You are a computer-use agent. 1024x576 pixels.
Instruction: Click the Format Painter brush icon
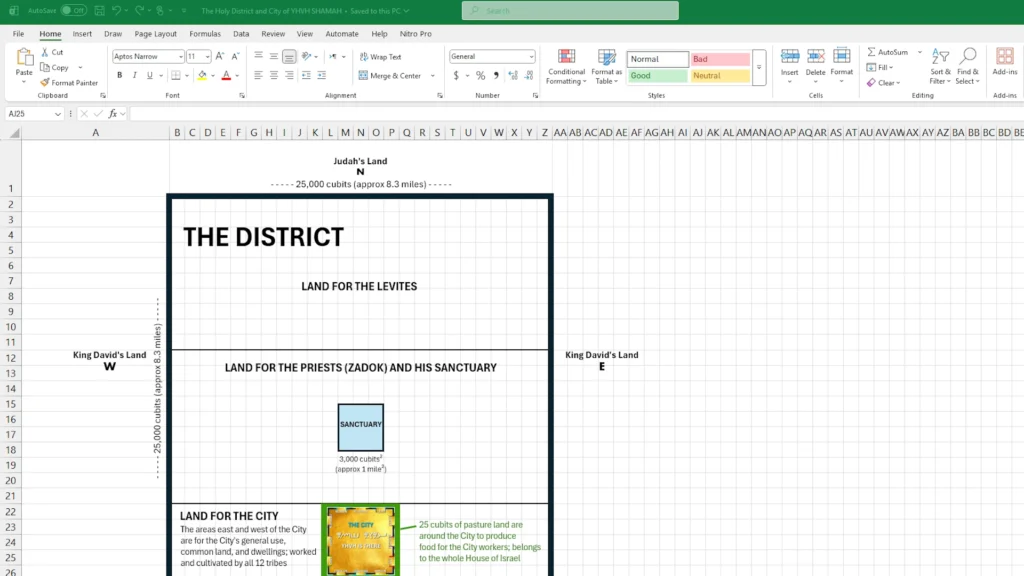click(x=45, y=83)
